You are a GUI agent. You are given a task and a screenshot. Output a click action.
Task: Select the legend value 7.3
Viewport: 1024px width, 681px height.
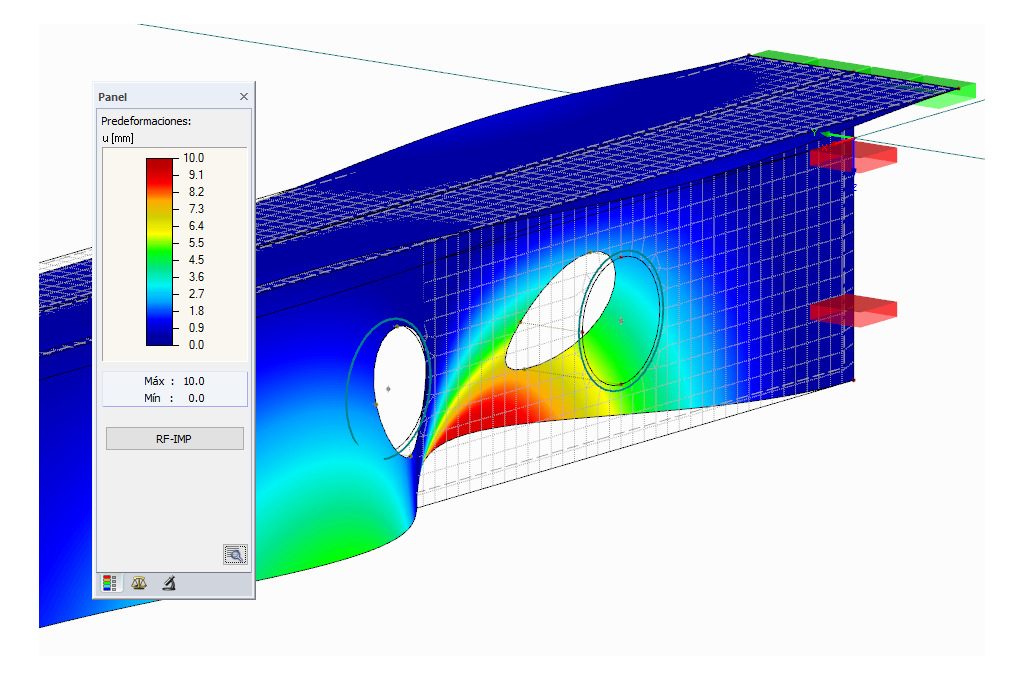coord(196,209)
